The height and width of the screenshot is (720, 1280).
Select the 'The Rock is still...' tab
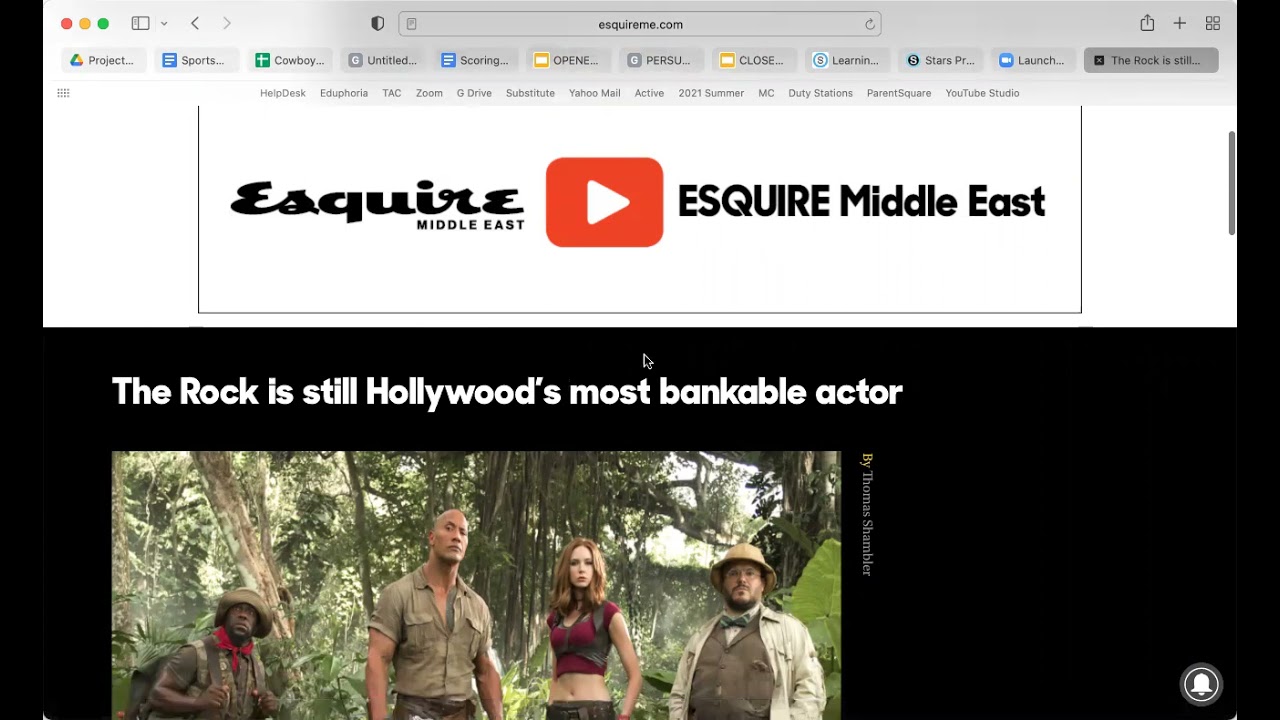coord(1151,60)
